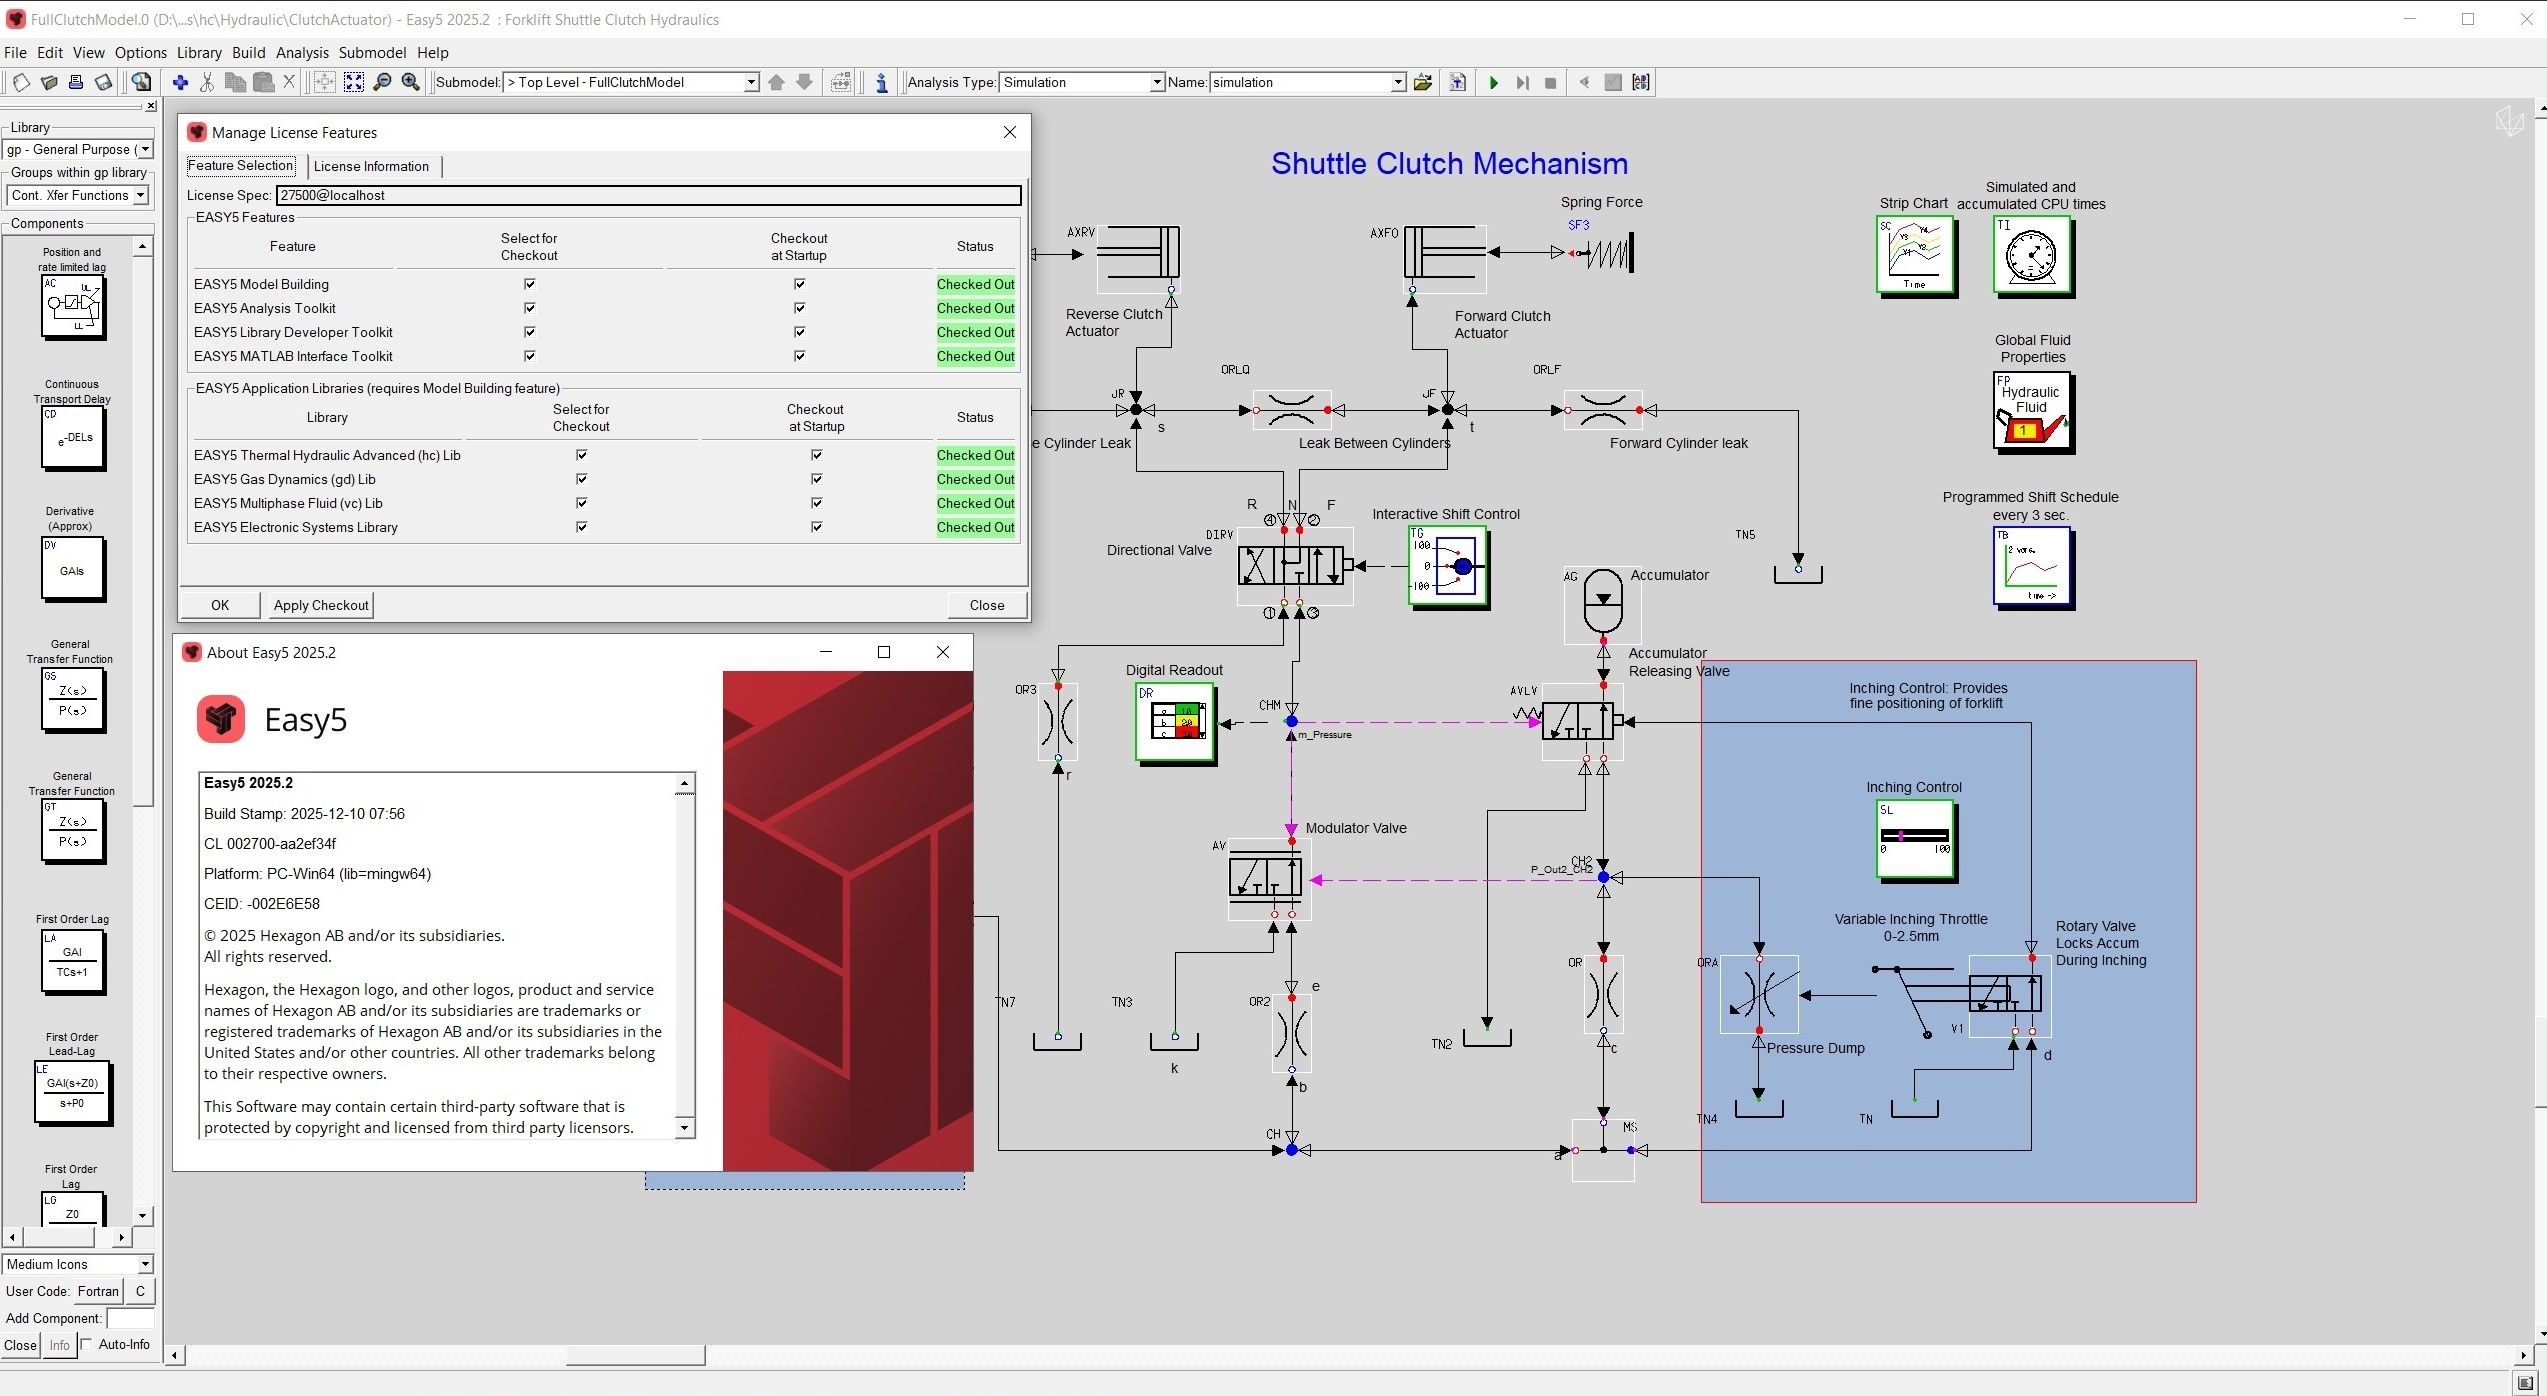Click the green Run simulation play button
The image size is (2547, 1396).
pyautogui.click(x=1493, y=82)
